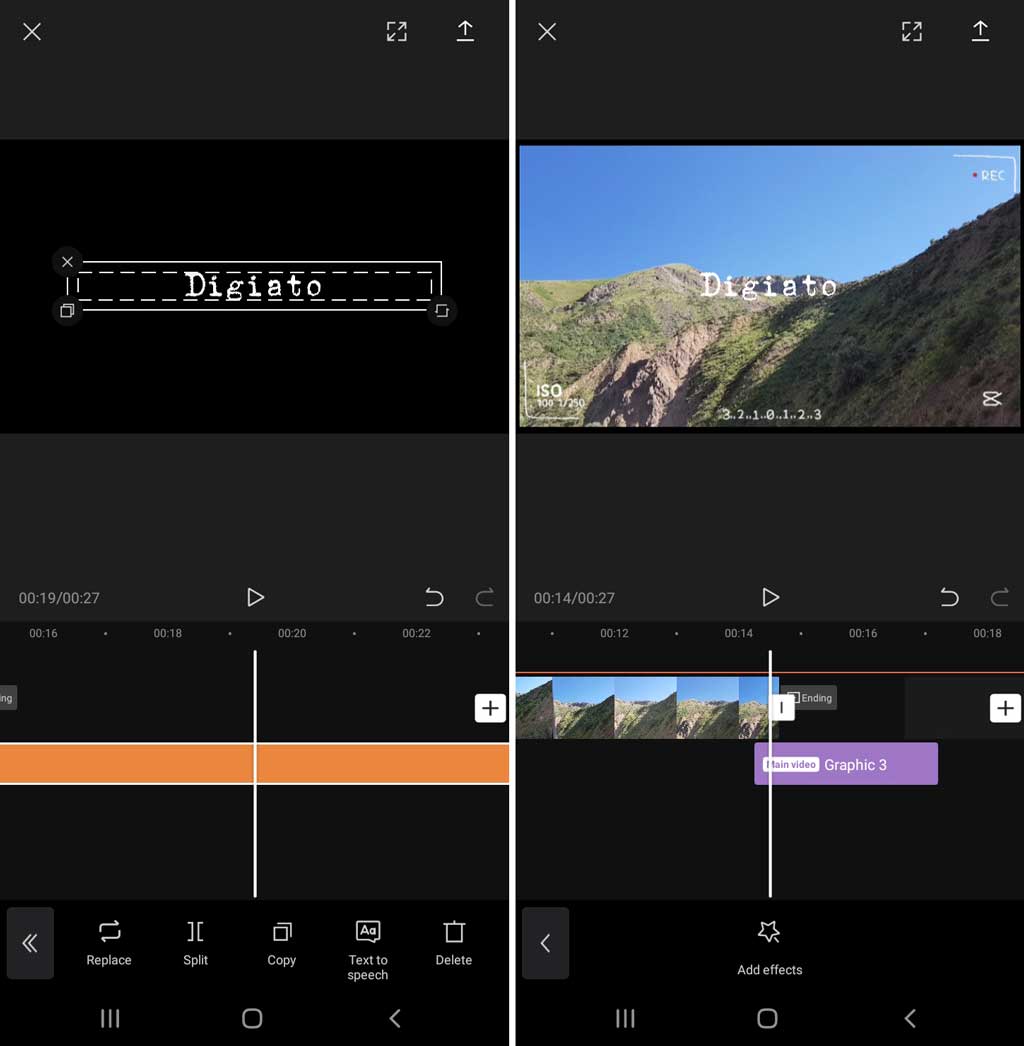Open recent apps in the right screen
The height and width of the screenshot is (1046, 1024).
pos(625,1018)
